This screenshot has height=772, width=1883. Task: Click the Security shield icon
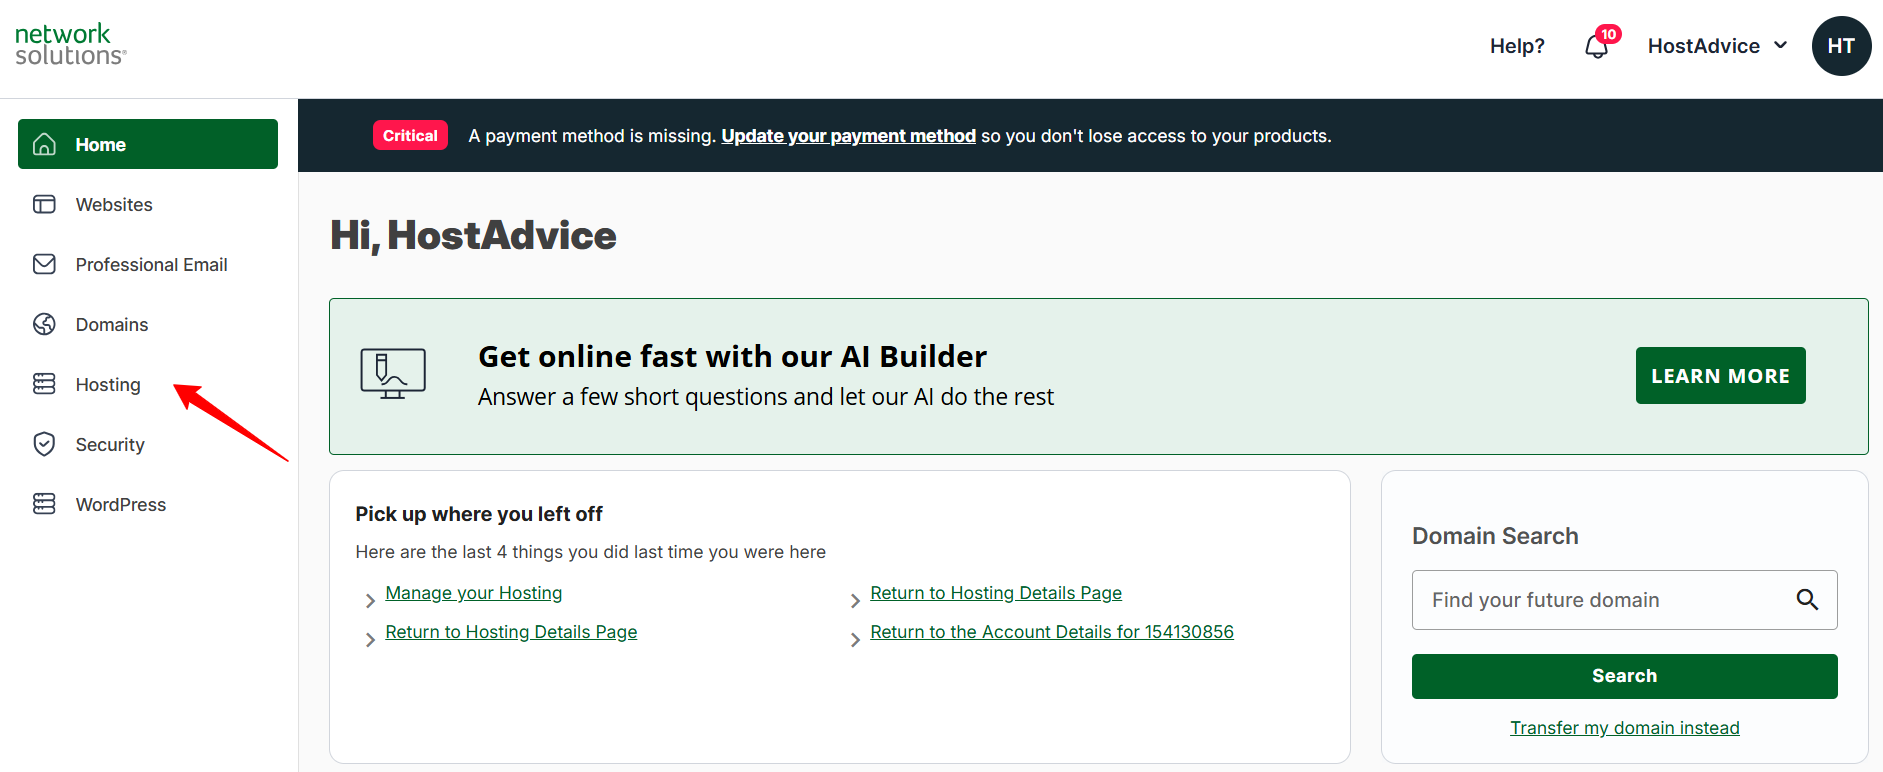tap(44, 444)
